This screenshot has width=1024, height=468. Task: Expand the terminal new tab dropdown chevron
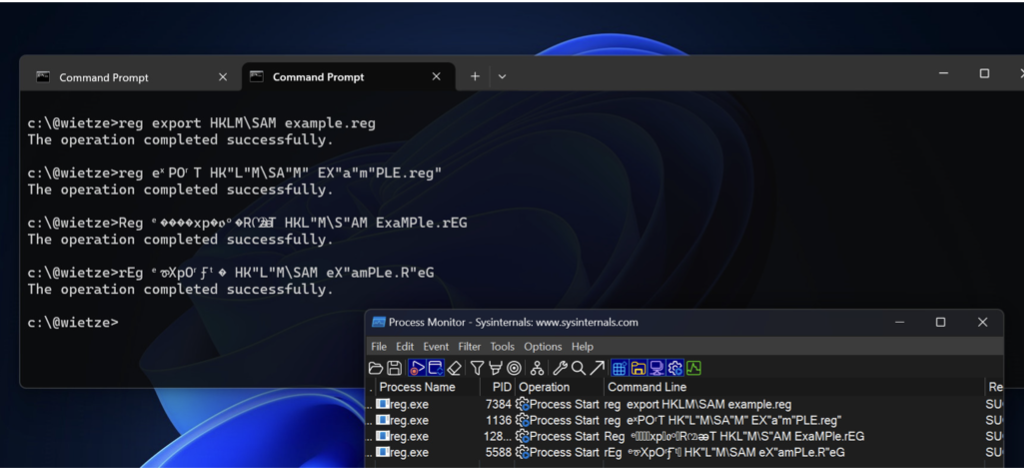tap(502, 77)
